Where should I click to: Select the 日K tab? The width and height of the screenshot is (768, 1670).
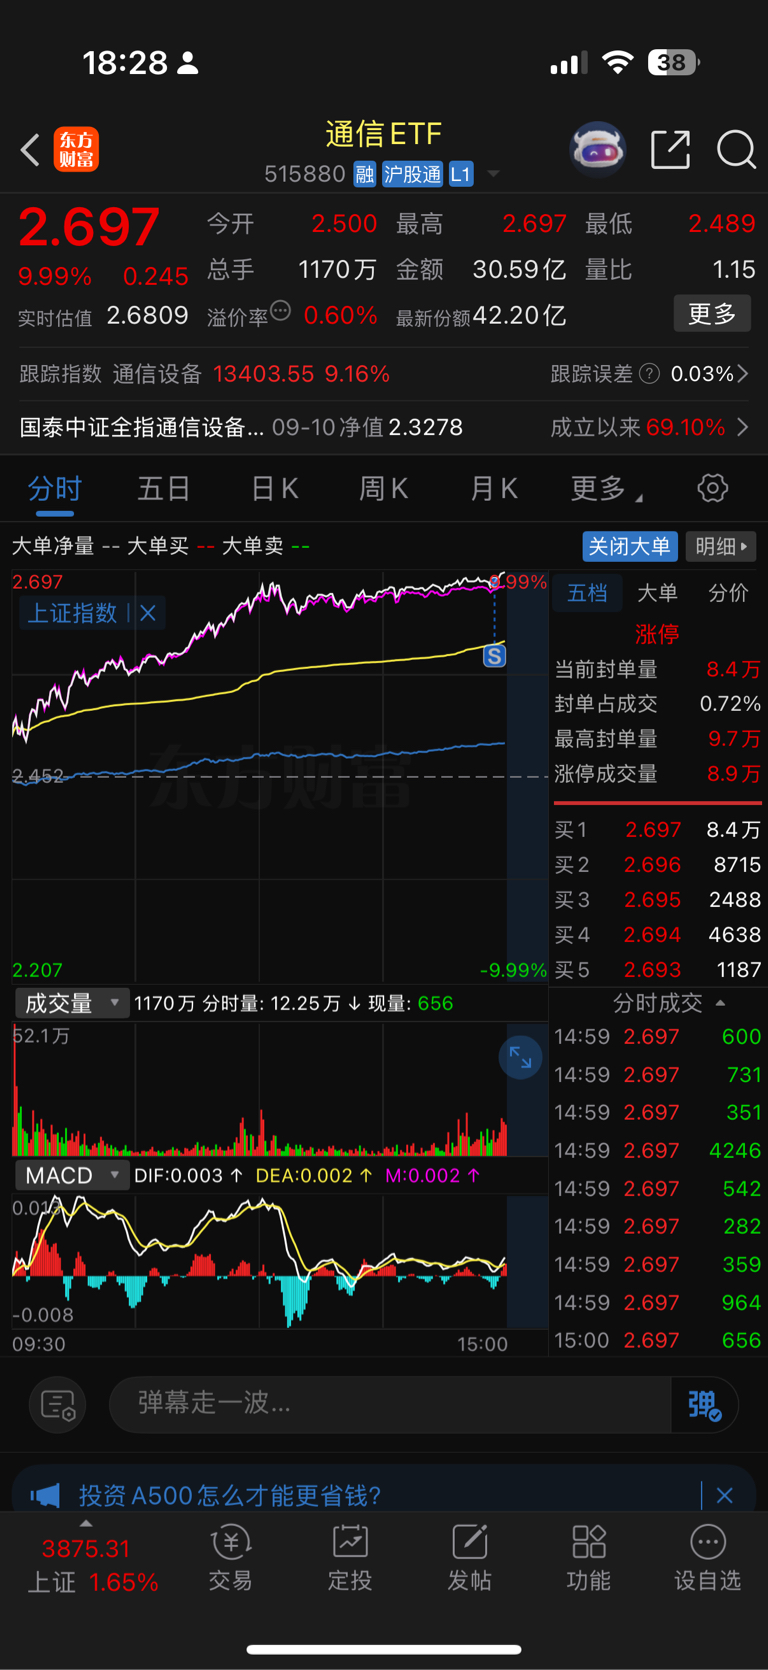point(274,489)
